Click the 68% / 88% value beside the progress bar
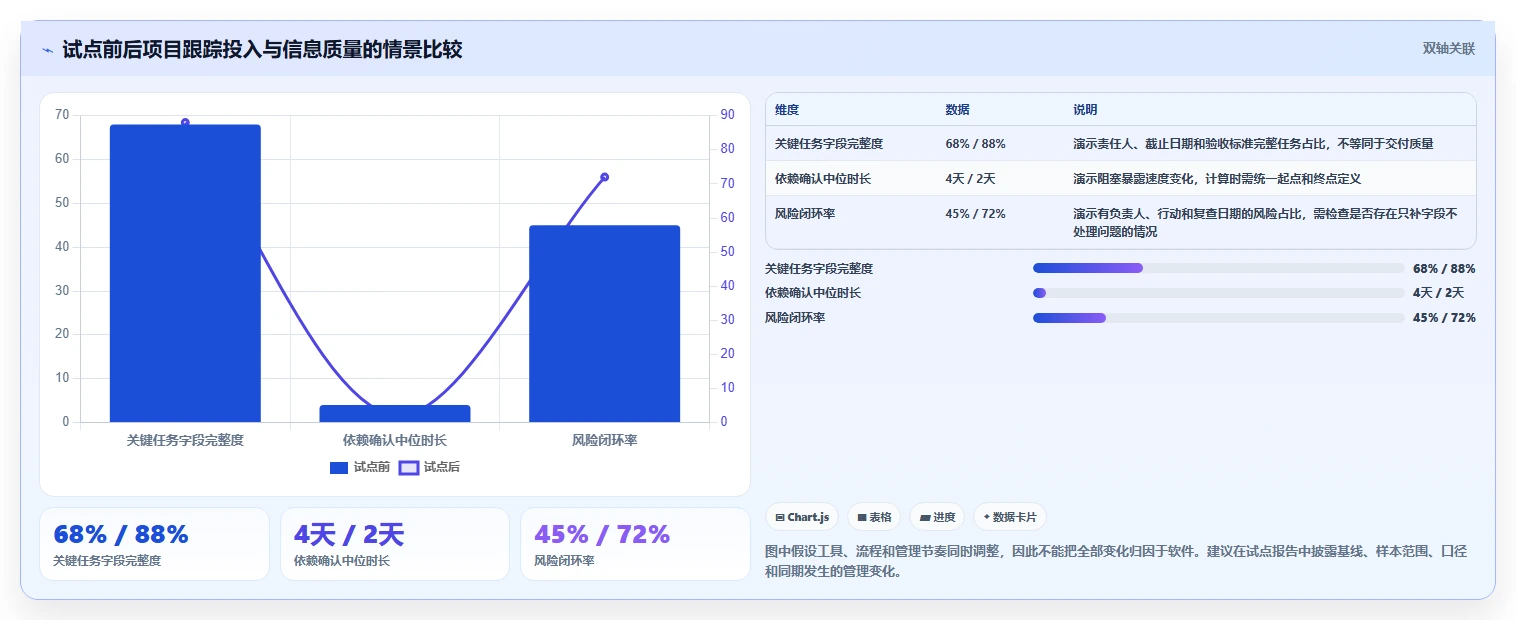 [1444, 268]
